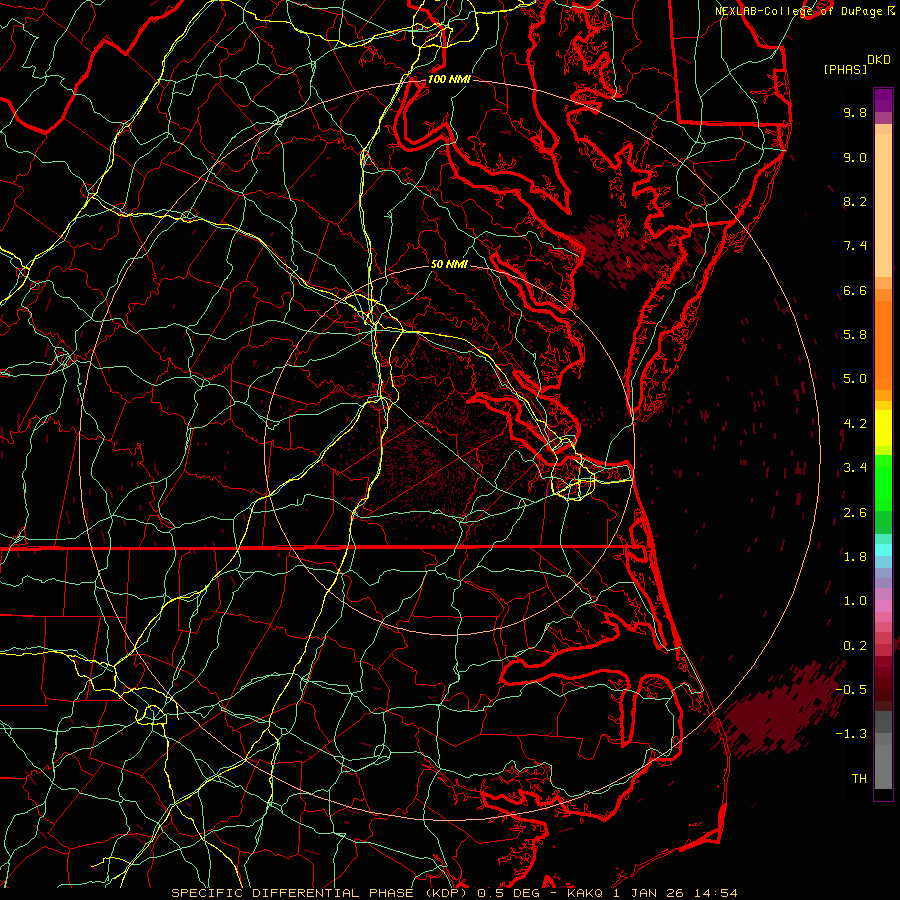Pick the pink segment of the color bar
900x900 pixels.
(883, 606)
